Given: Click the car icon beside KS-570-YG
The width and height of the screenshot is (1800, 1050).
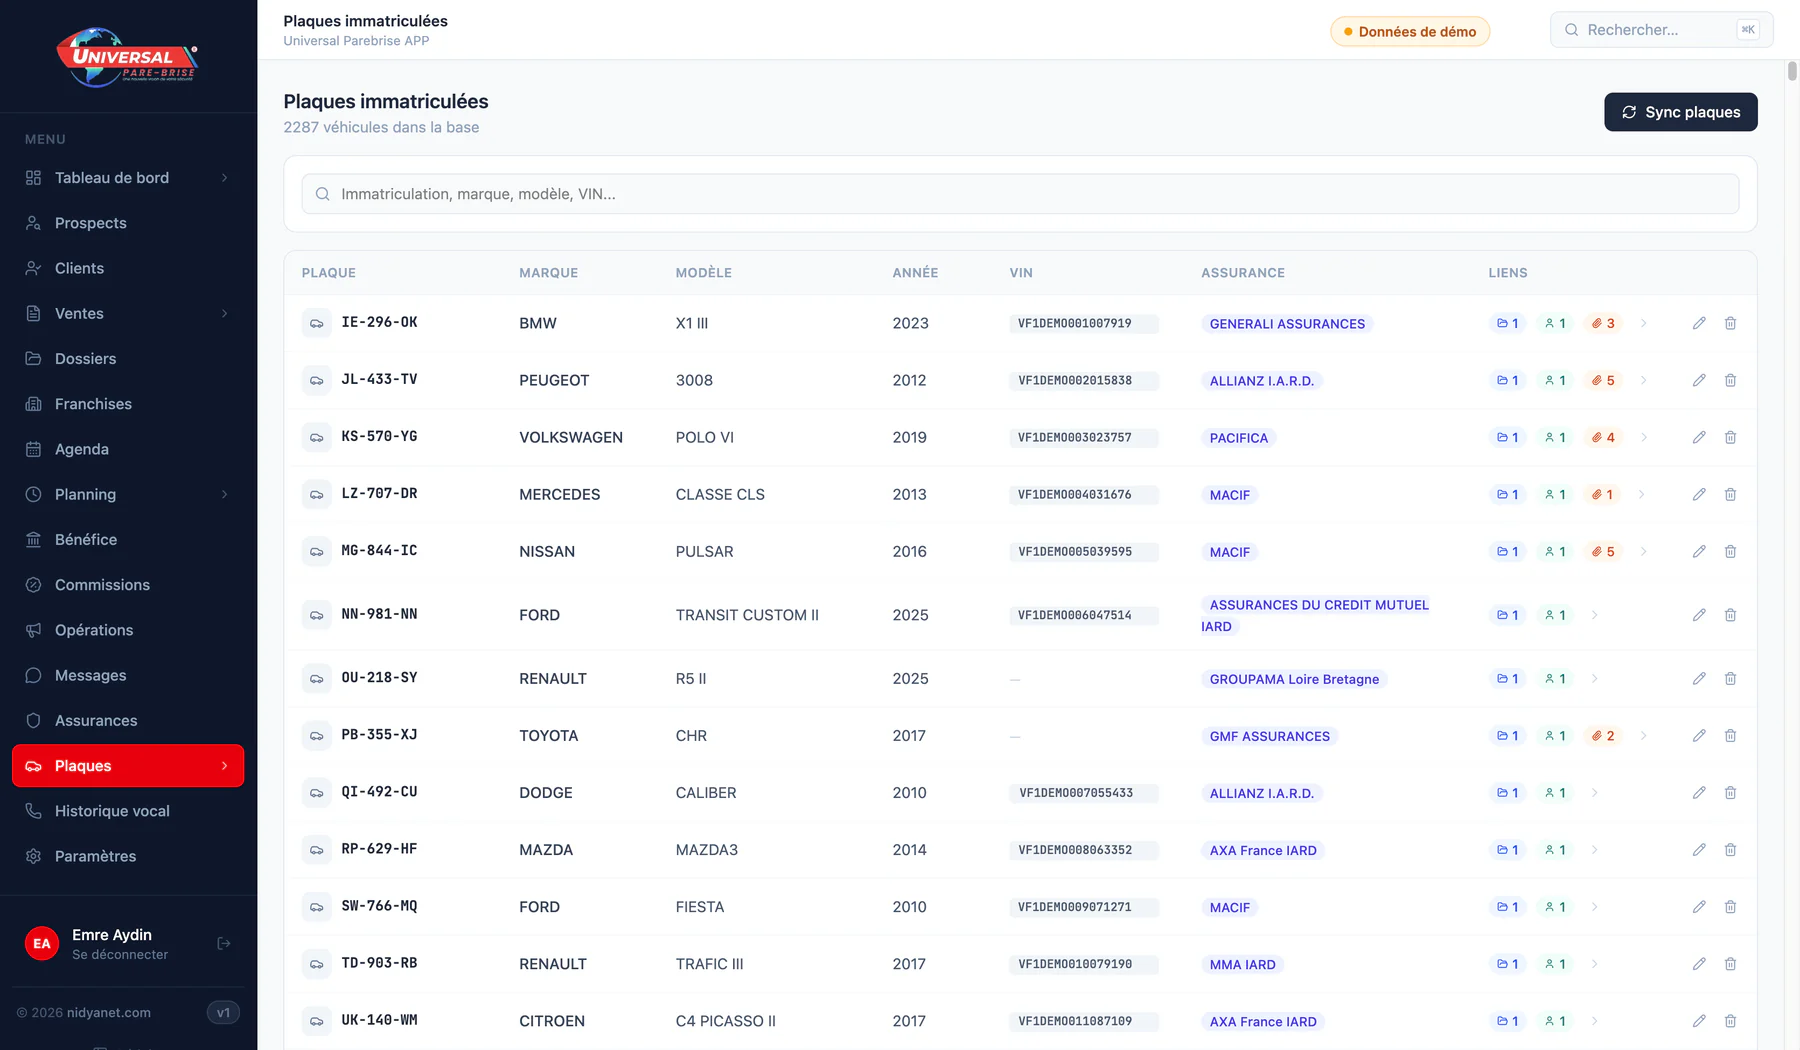Looking at the screenshot, I should pos(316,437).
